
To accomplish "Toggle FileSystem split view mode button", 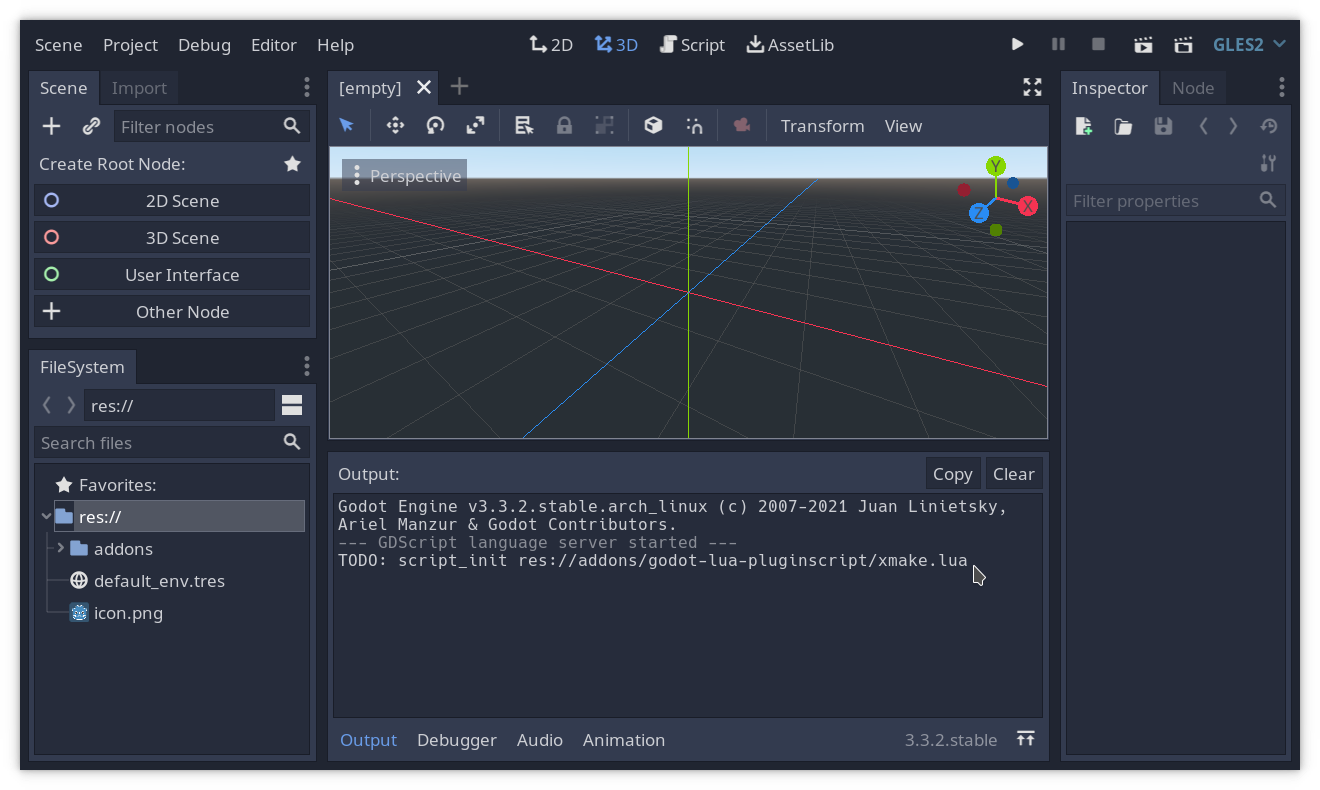I will pos(292,405).
